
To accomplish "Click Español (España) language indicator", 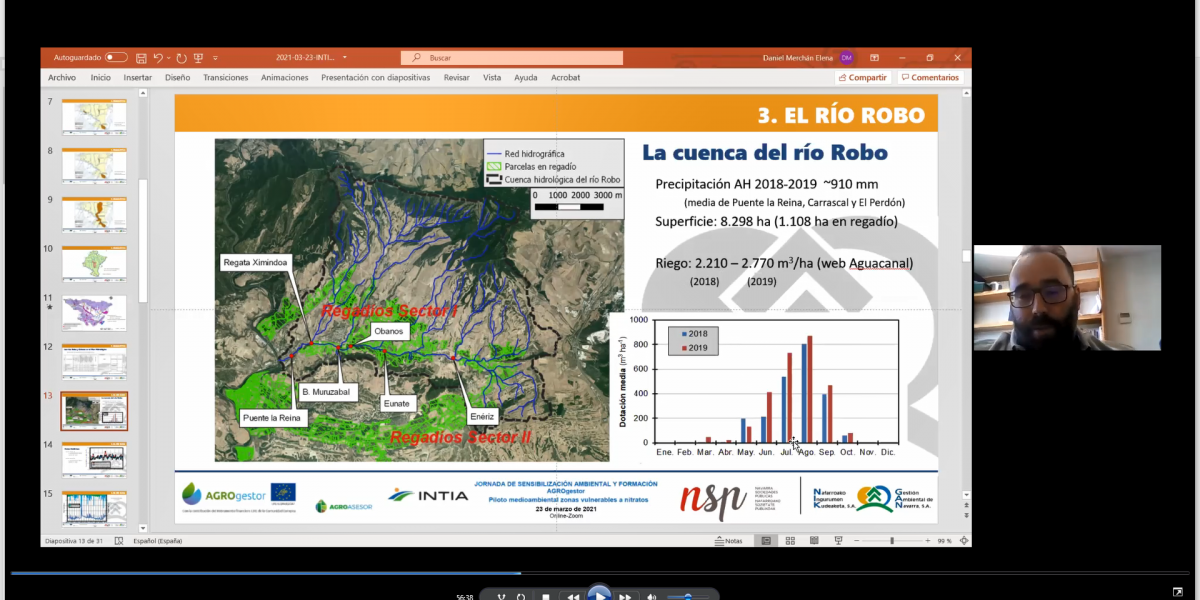I will pos(158,541).
